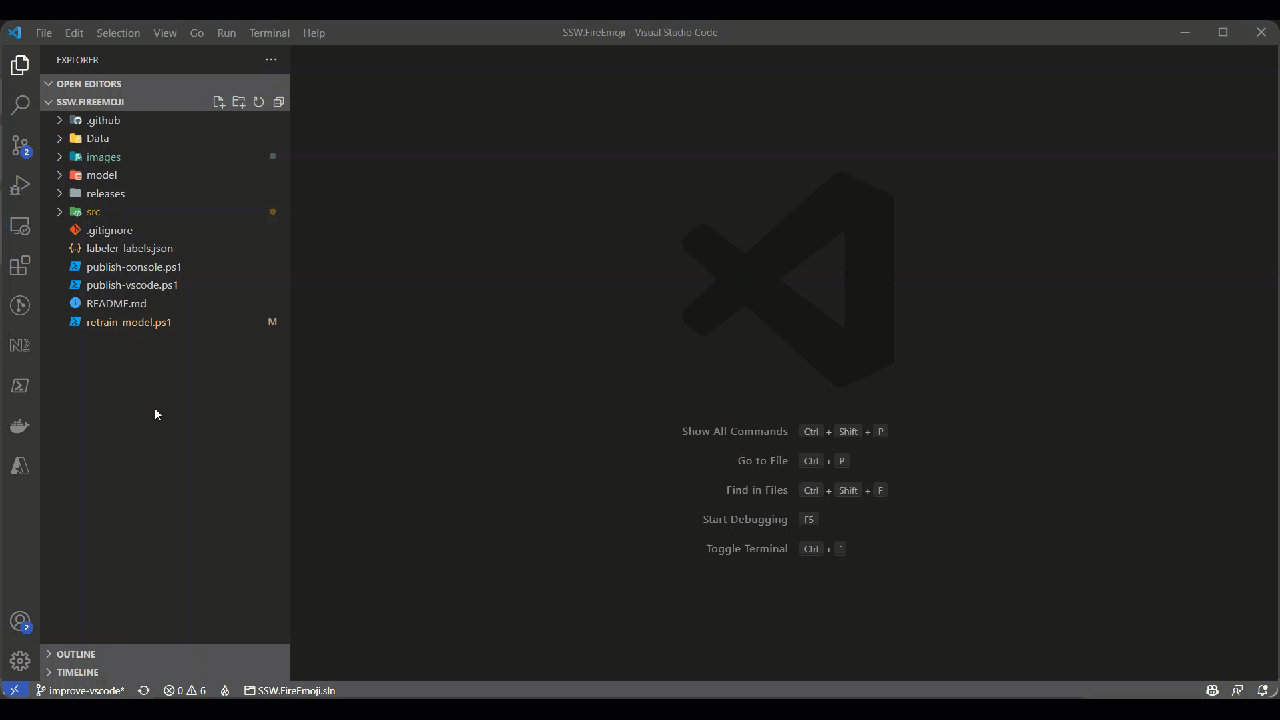Click the Synchronize Changes icon in the status bar
Screen dimensions: 1280x720
point(144,691)
